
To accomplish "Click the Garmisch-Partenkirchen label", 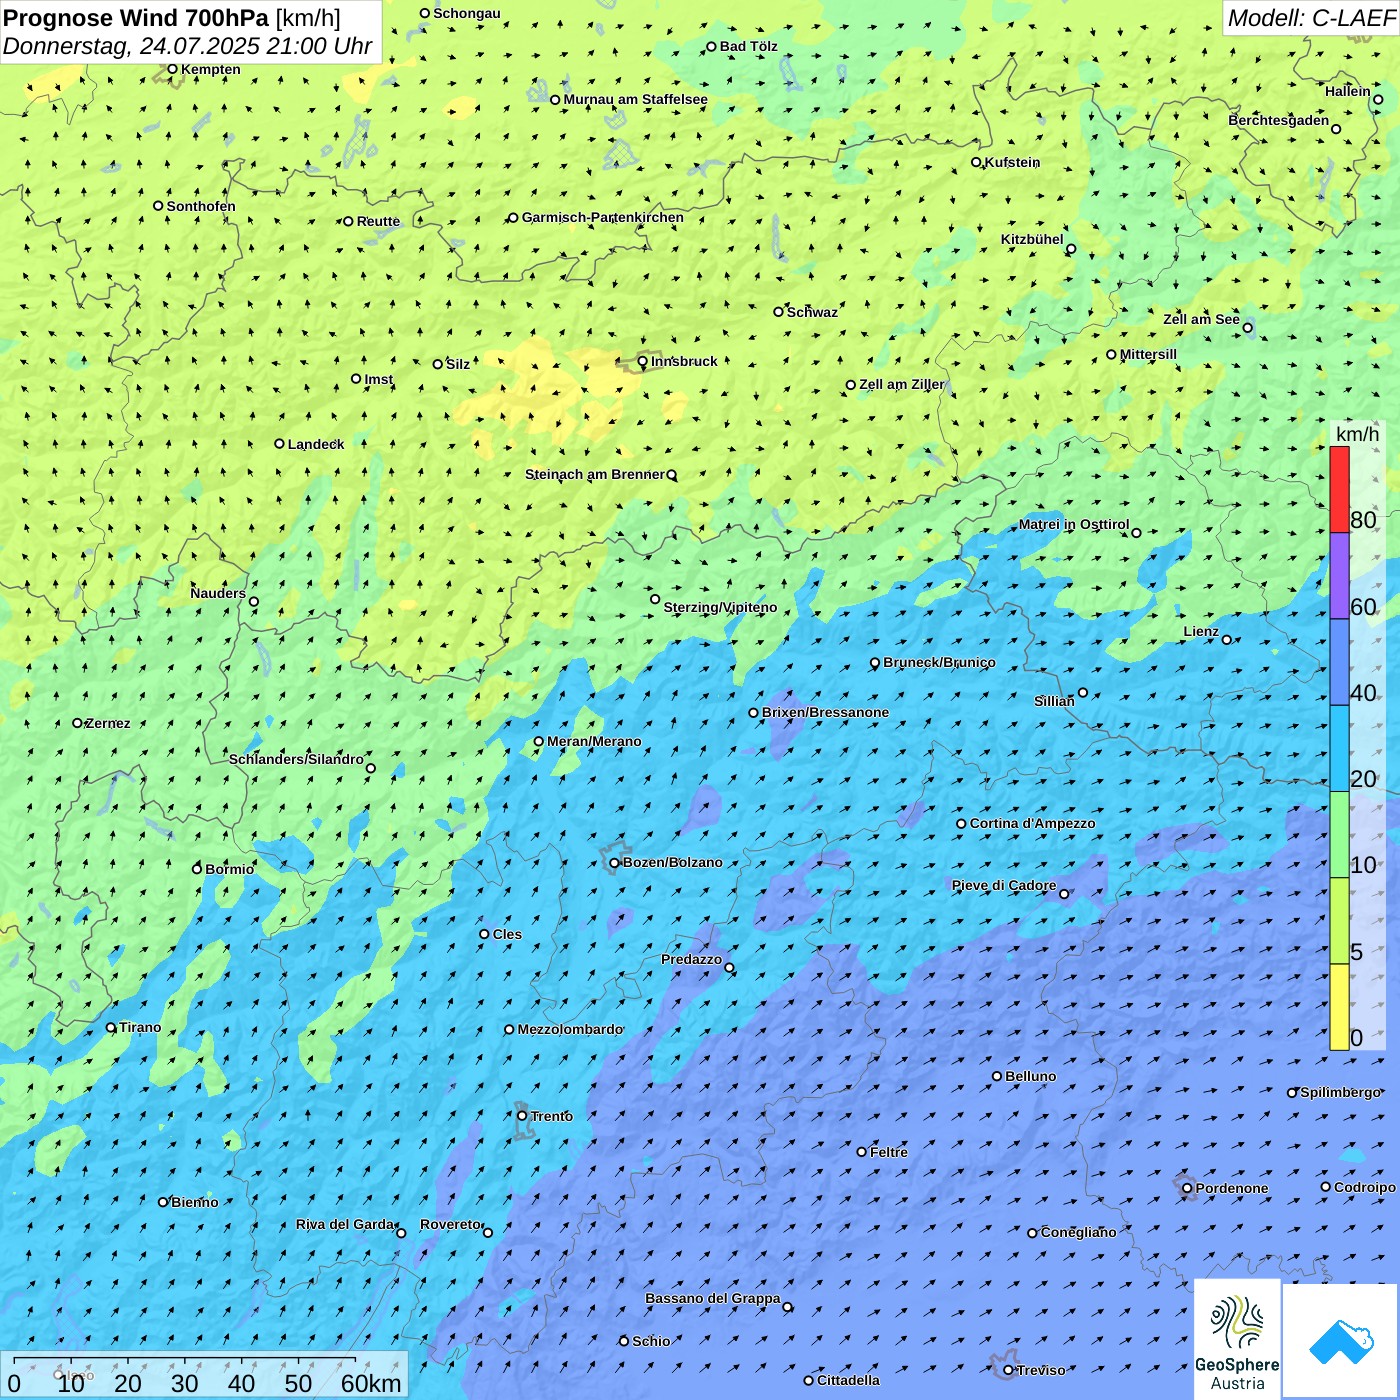I will pos(603,217).
